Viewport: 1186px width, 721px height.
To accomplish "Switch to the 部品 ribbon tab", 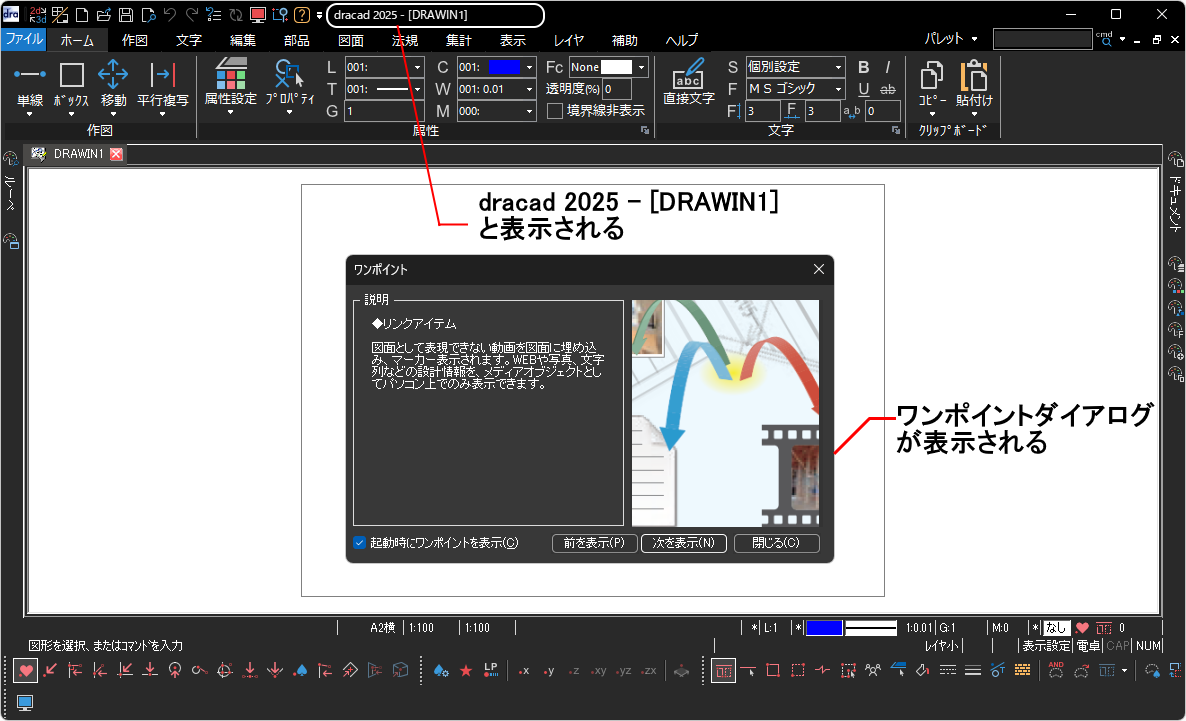I will pyautogui.click(x=296, y=40).
